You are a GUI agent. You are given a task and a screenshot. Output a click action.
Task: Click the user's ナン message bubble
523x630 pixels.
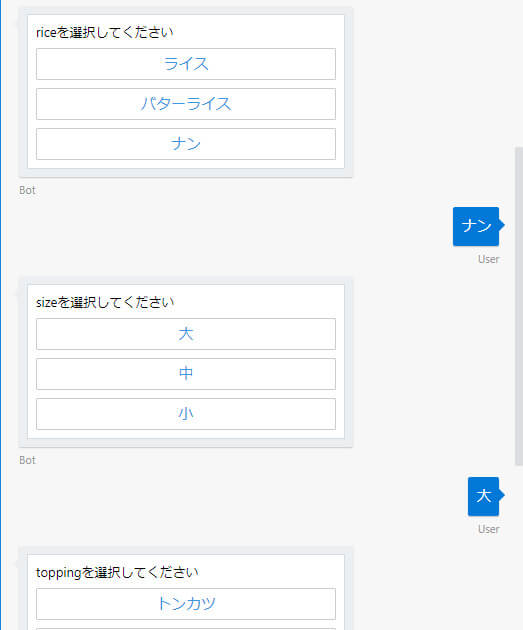476,226
